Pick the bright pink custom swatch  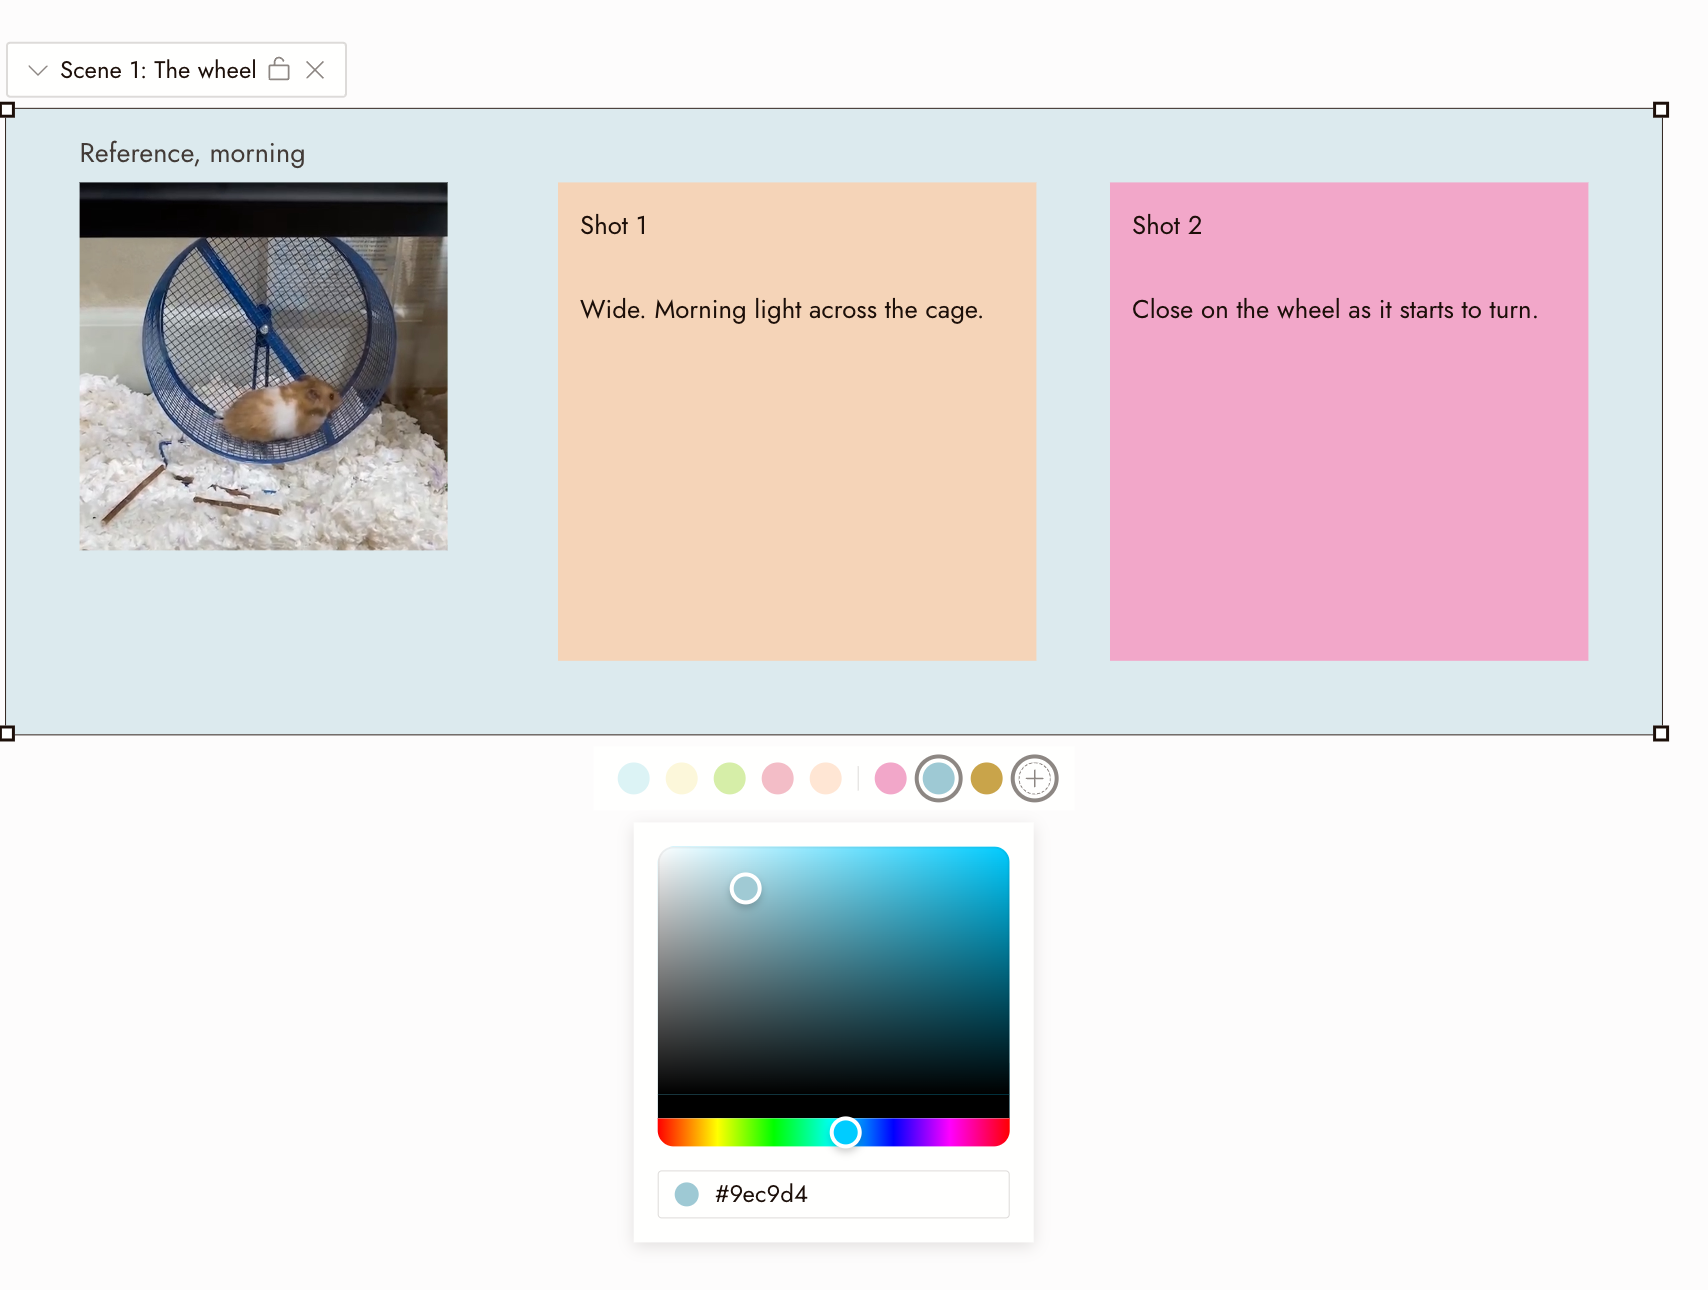click(x=891, y=778)
